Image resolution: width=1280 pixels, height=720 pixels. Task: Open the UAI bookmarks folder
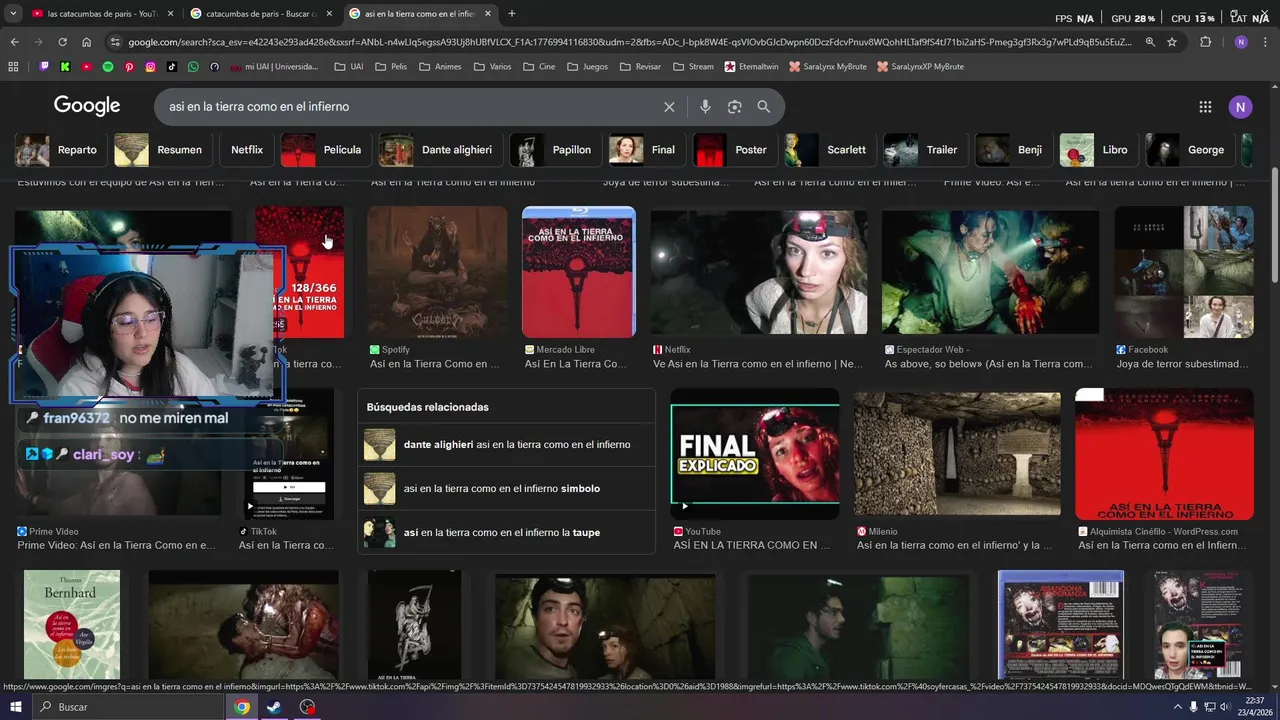tap(348, 67)
